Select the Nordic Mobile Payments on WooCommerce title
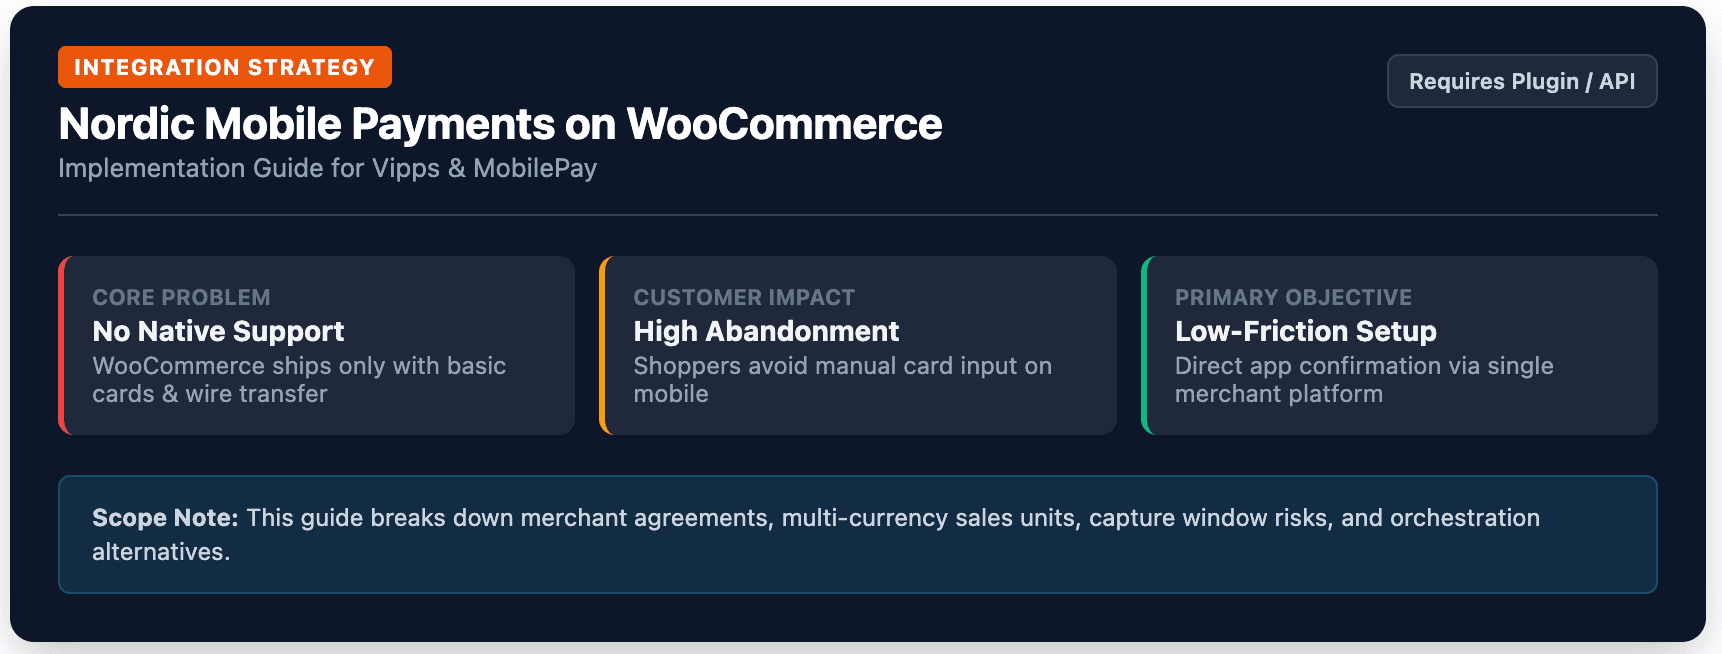The height and width of the screenshot is (654, 1722). tap(500, 124)
